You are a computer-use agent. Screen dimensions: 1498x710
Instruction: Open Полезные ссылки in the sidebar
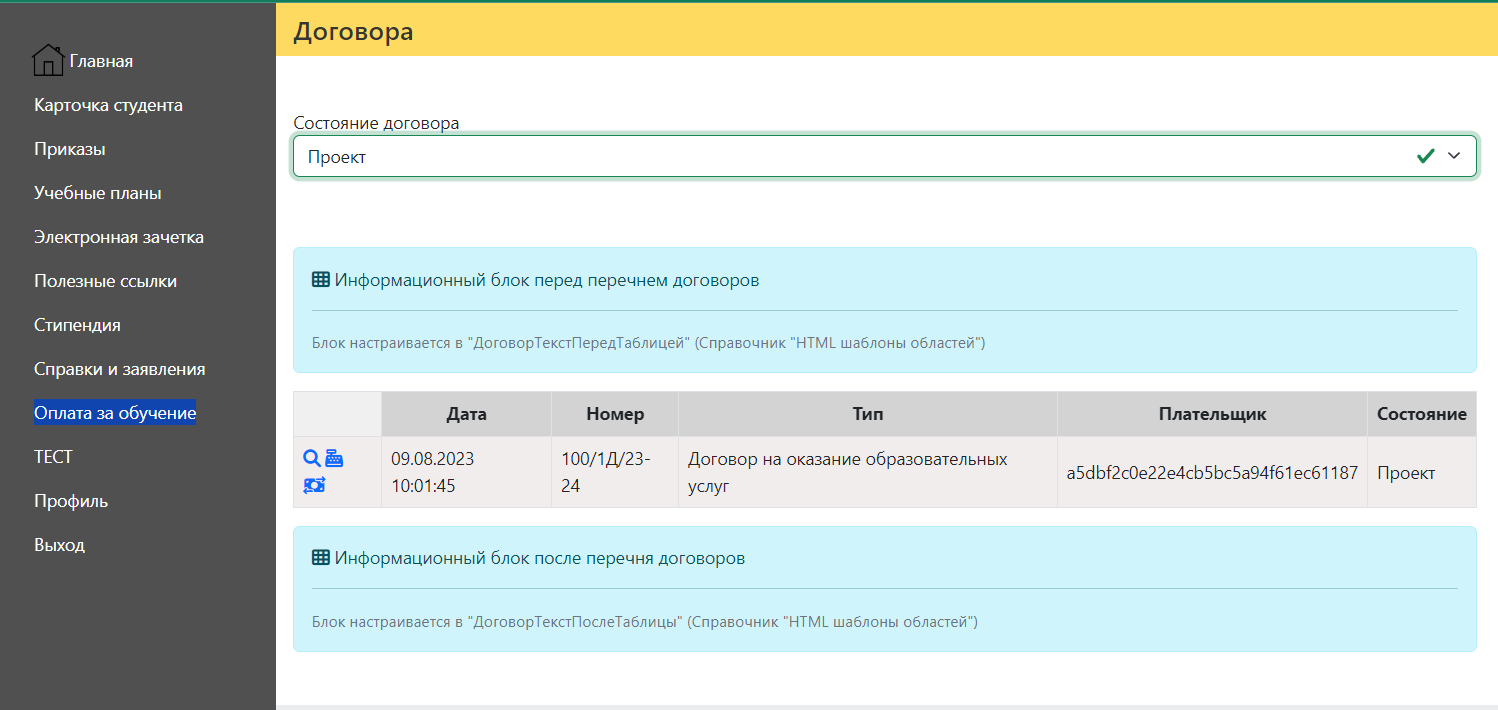(x=105, y=281)
